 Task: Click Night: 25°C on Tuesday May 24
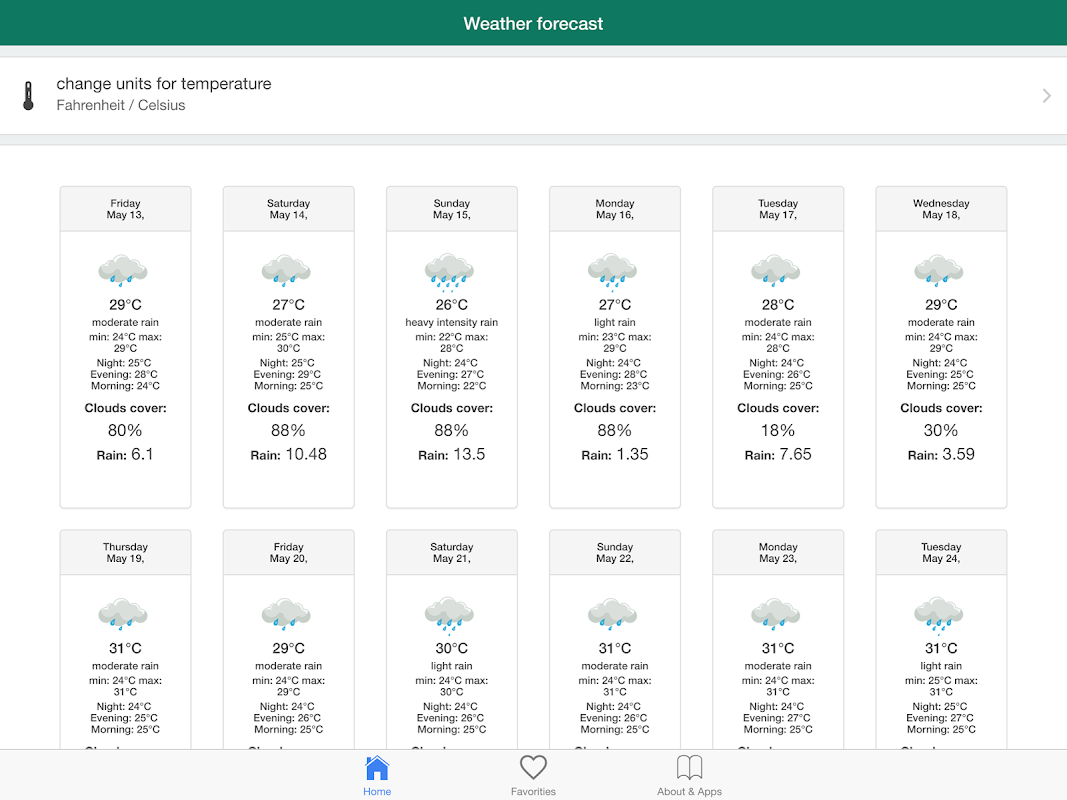point(940,707)
